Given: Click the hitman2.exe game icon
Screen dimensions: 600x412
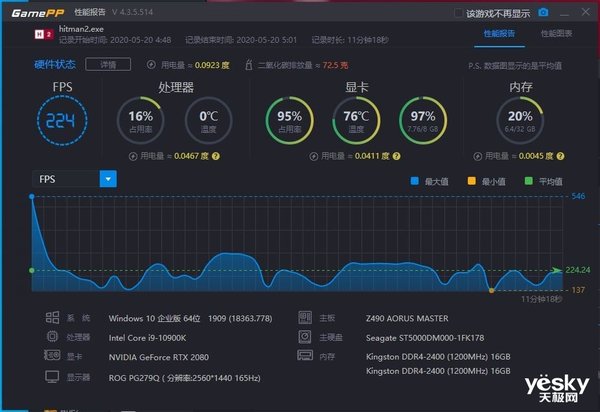Looking at the screenshot, I should click(44, 35).
